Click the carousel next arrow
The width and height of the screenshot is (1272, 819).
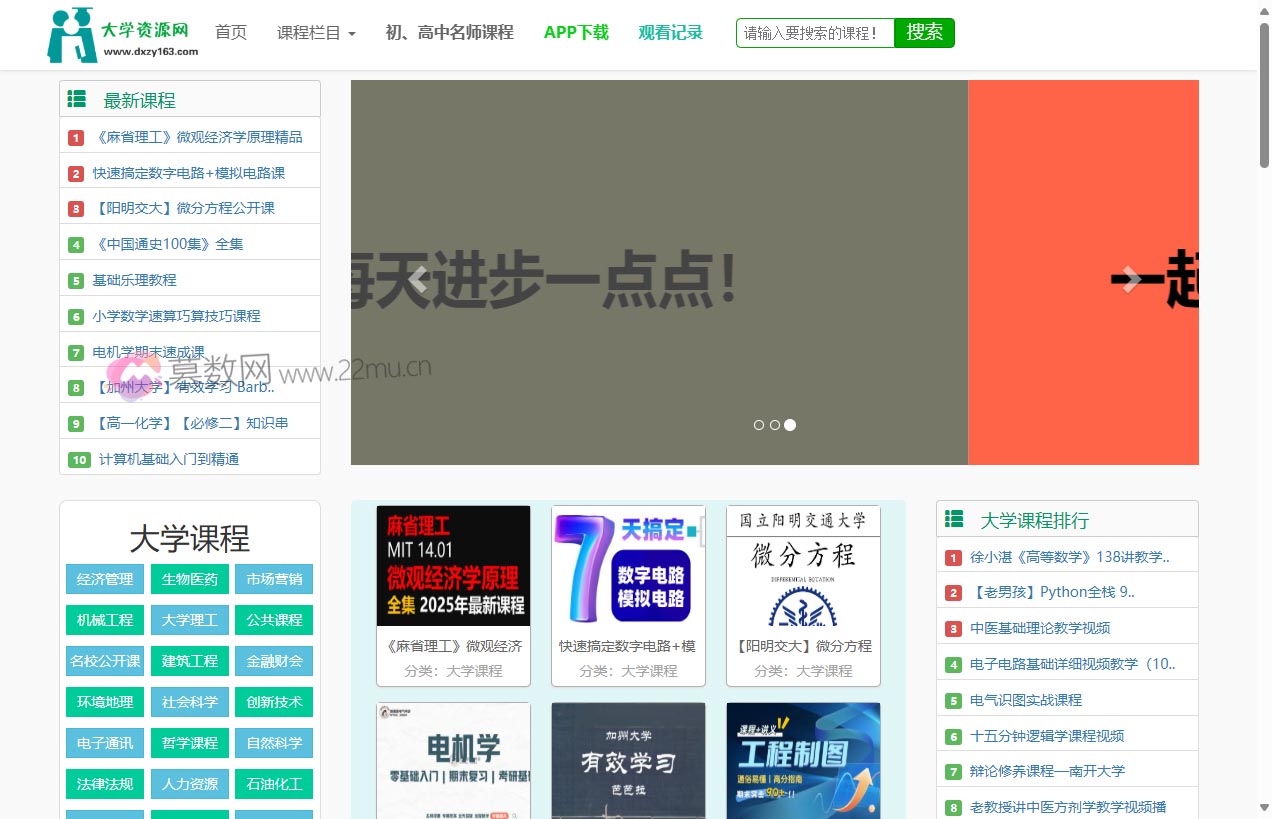tap(1130, 279)
